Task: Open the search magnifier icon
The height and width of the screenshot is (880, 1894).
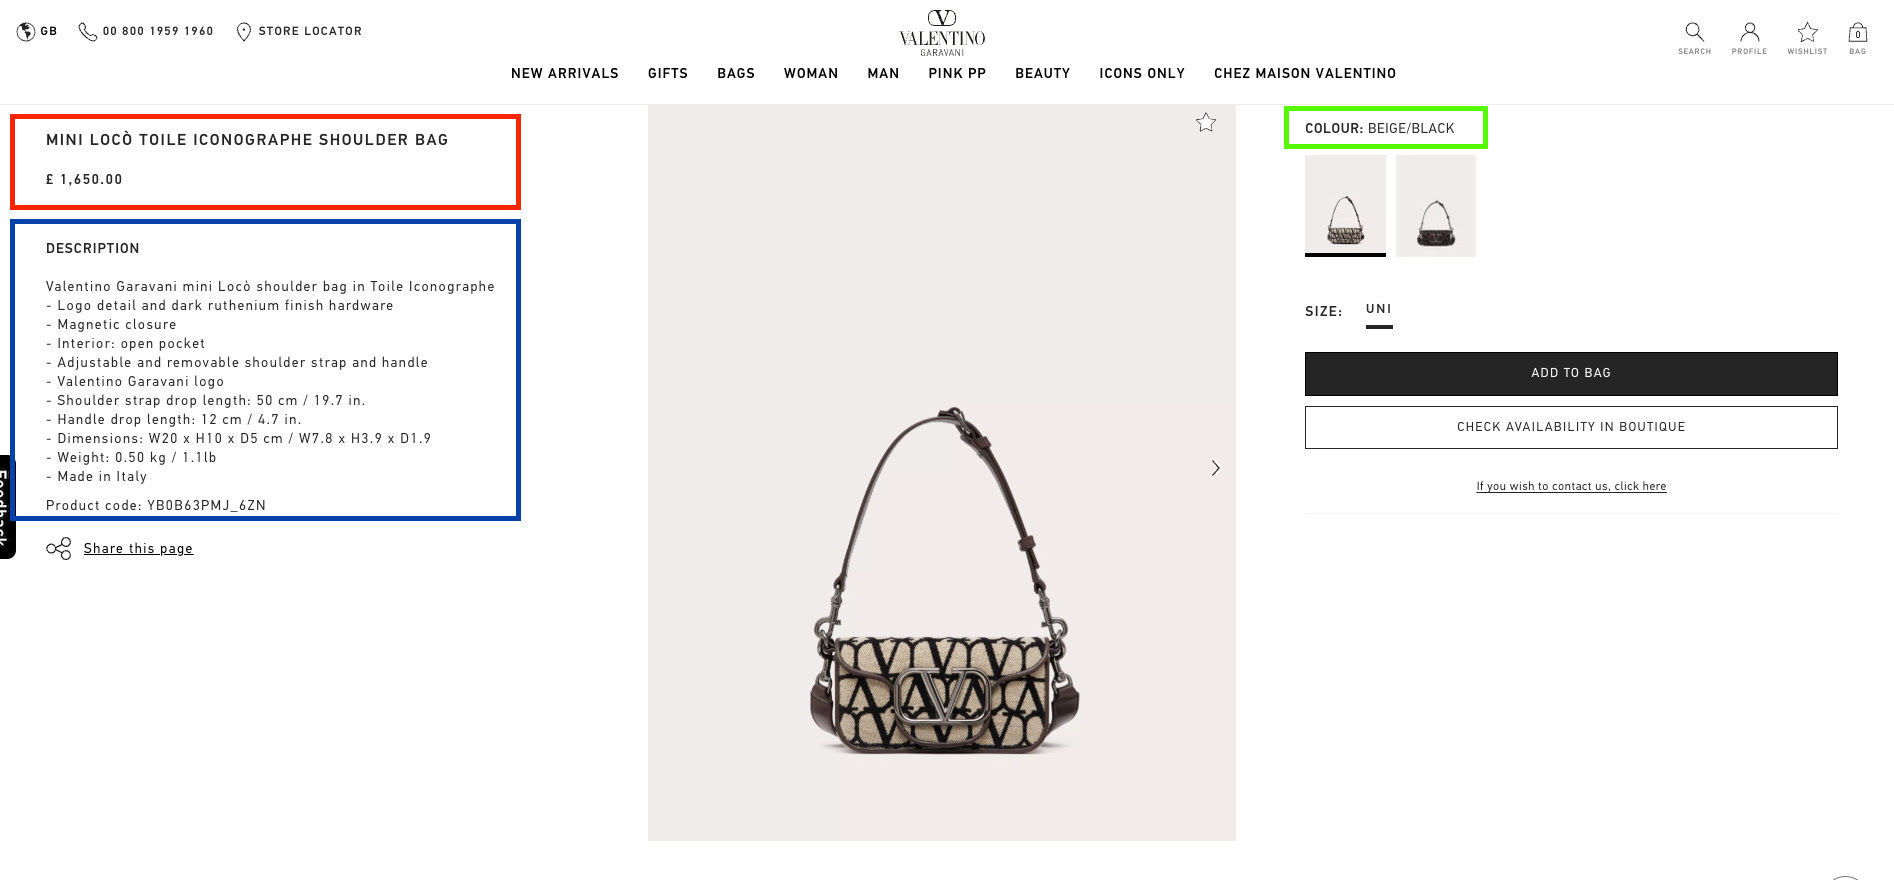Action: (x=1694, y=32)
